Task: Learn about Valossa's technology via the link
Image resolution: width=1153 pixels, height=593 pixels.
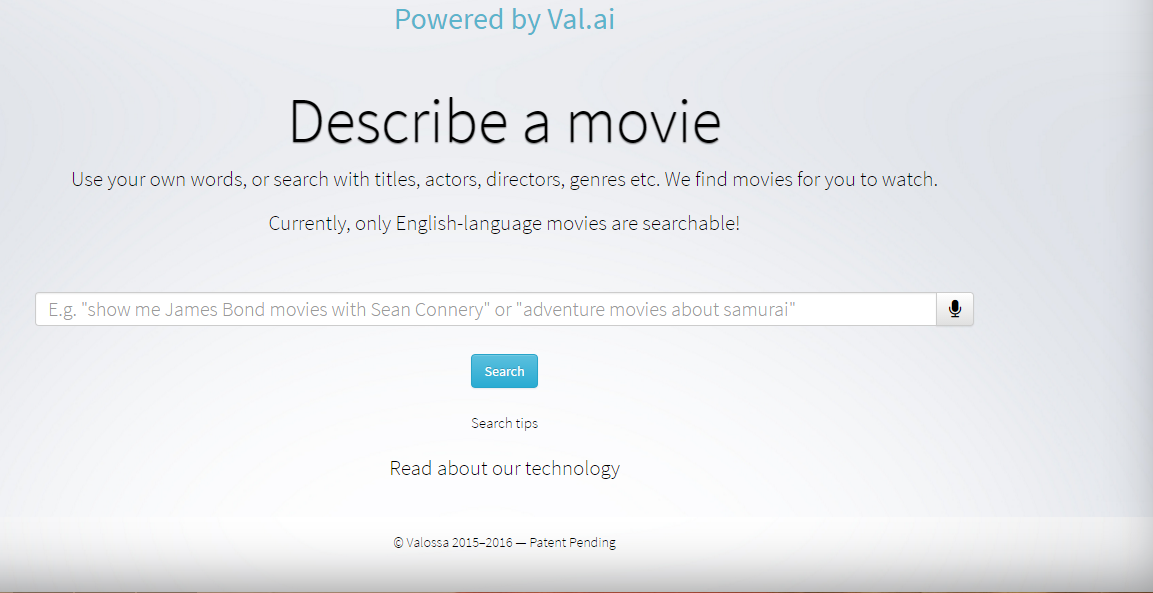Action: 504,467
